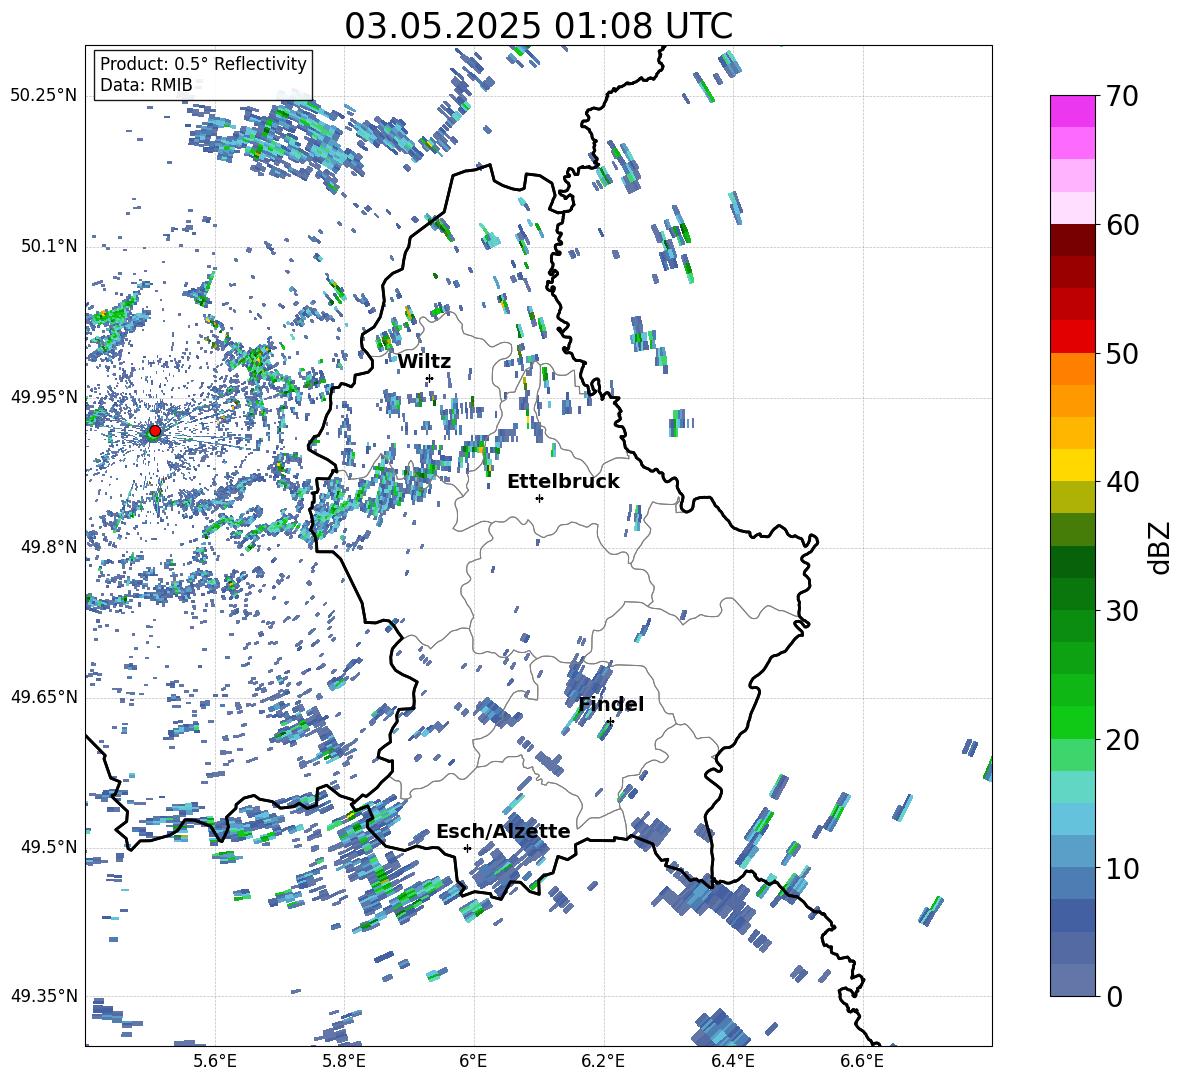
Task: Click the Wiltz city label
Action: [x=424, y=362]
